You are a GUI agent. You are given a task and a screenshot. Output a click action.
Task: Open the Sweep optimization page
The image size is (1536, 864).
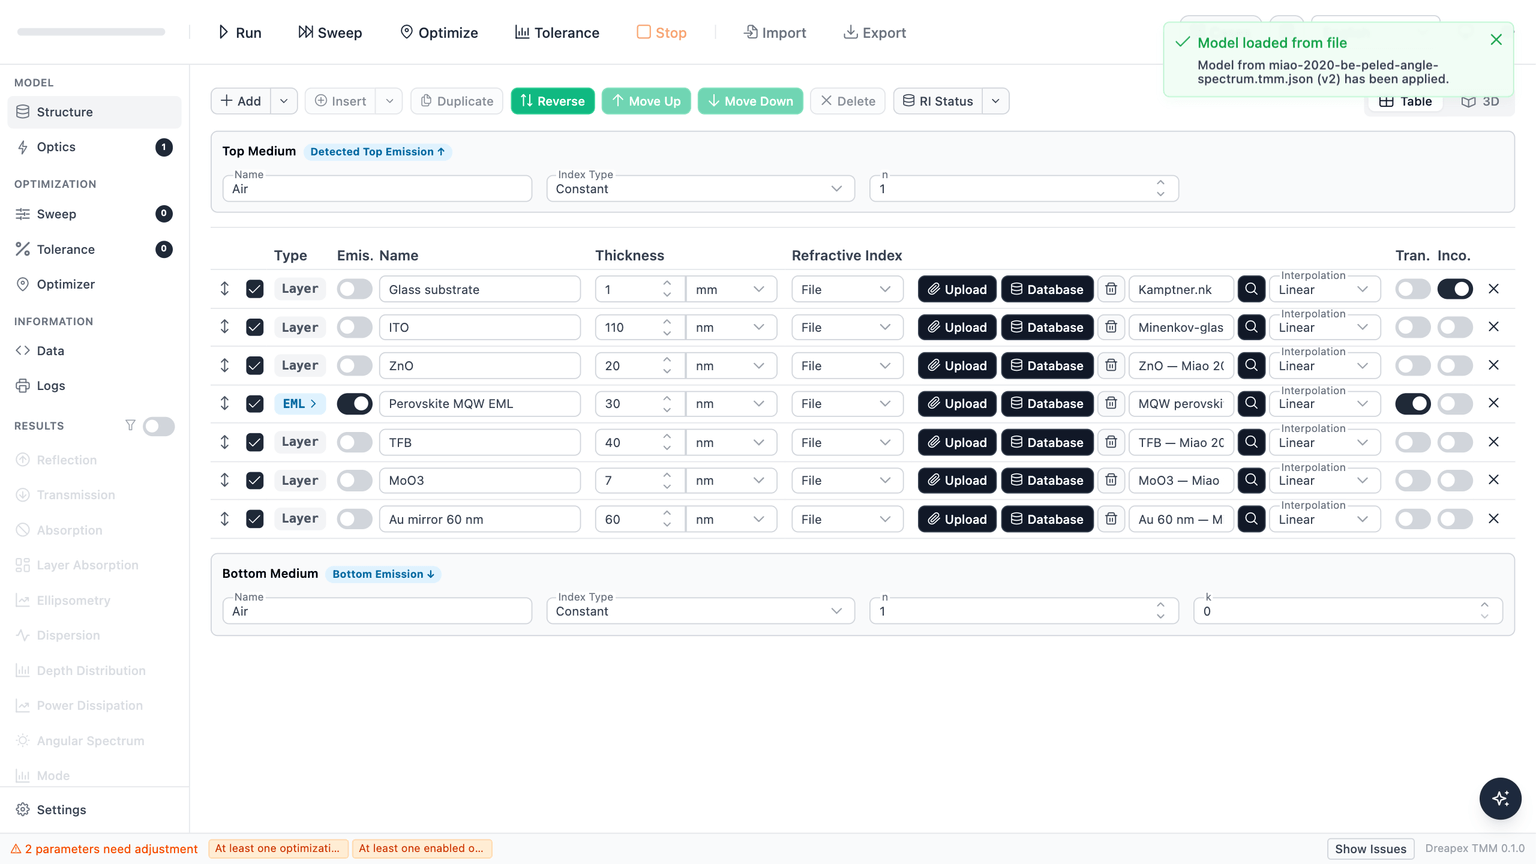[x=94, y=214]
